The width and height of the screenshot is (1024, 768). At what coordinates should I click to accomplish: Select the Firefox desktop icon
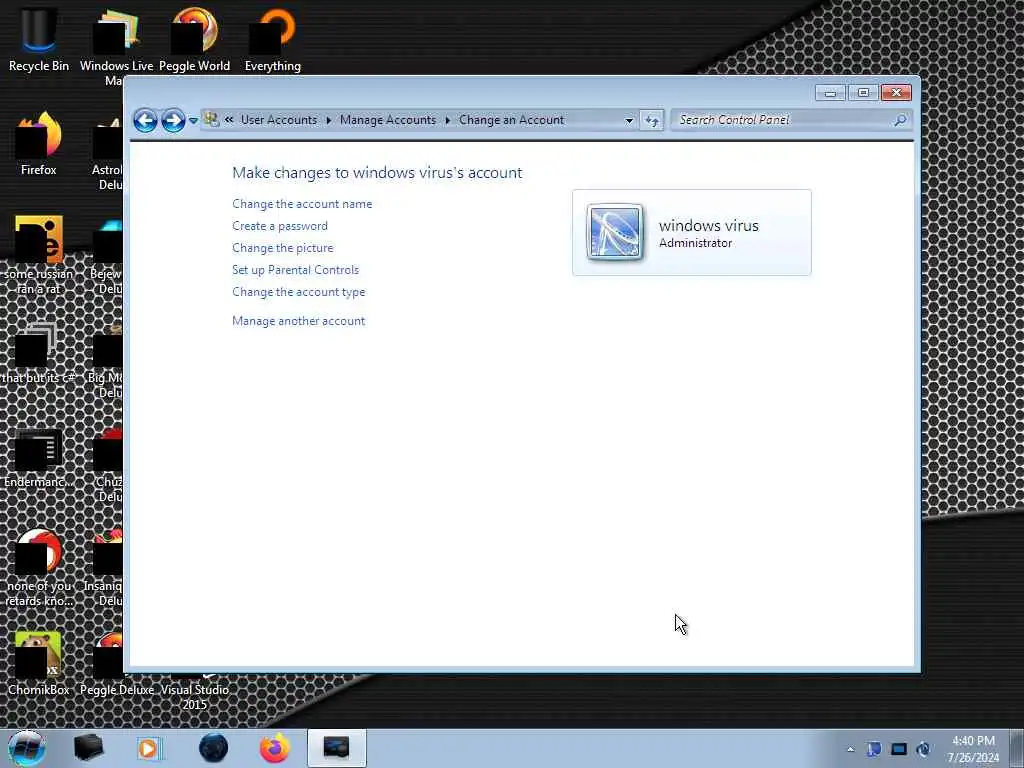tap(39, 144)
